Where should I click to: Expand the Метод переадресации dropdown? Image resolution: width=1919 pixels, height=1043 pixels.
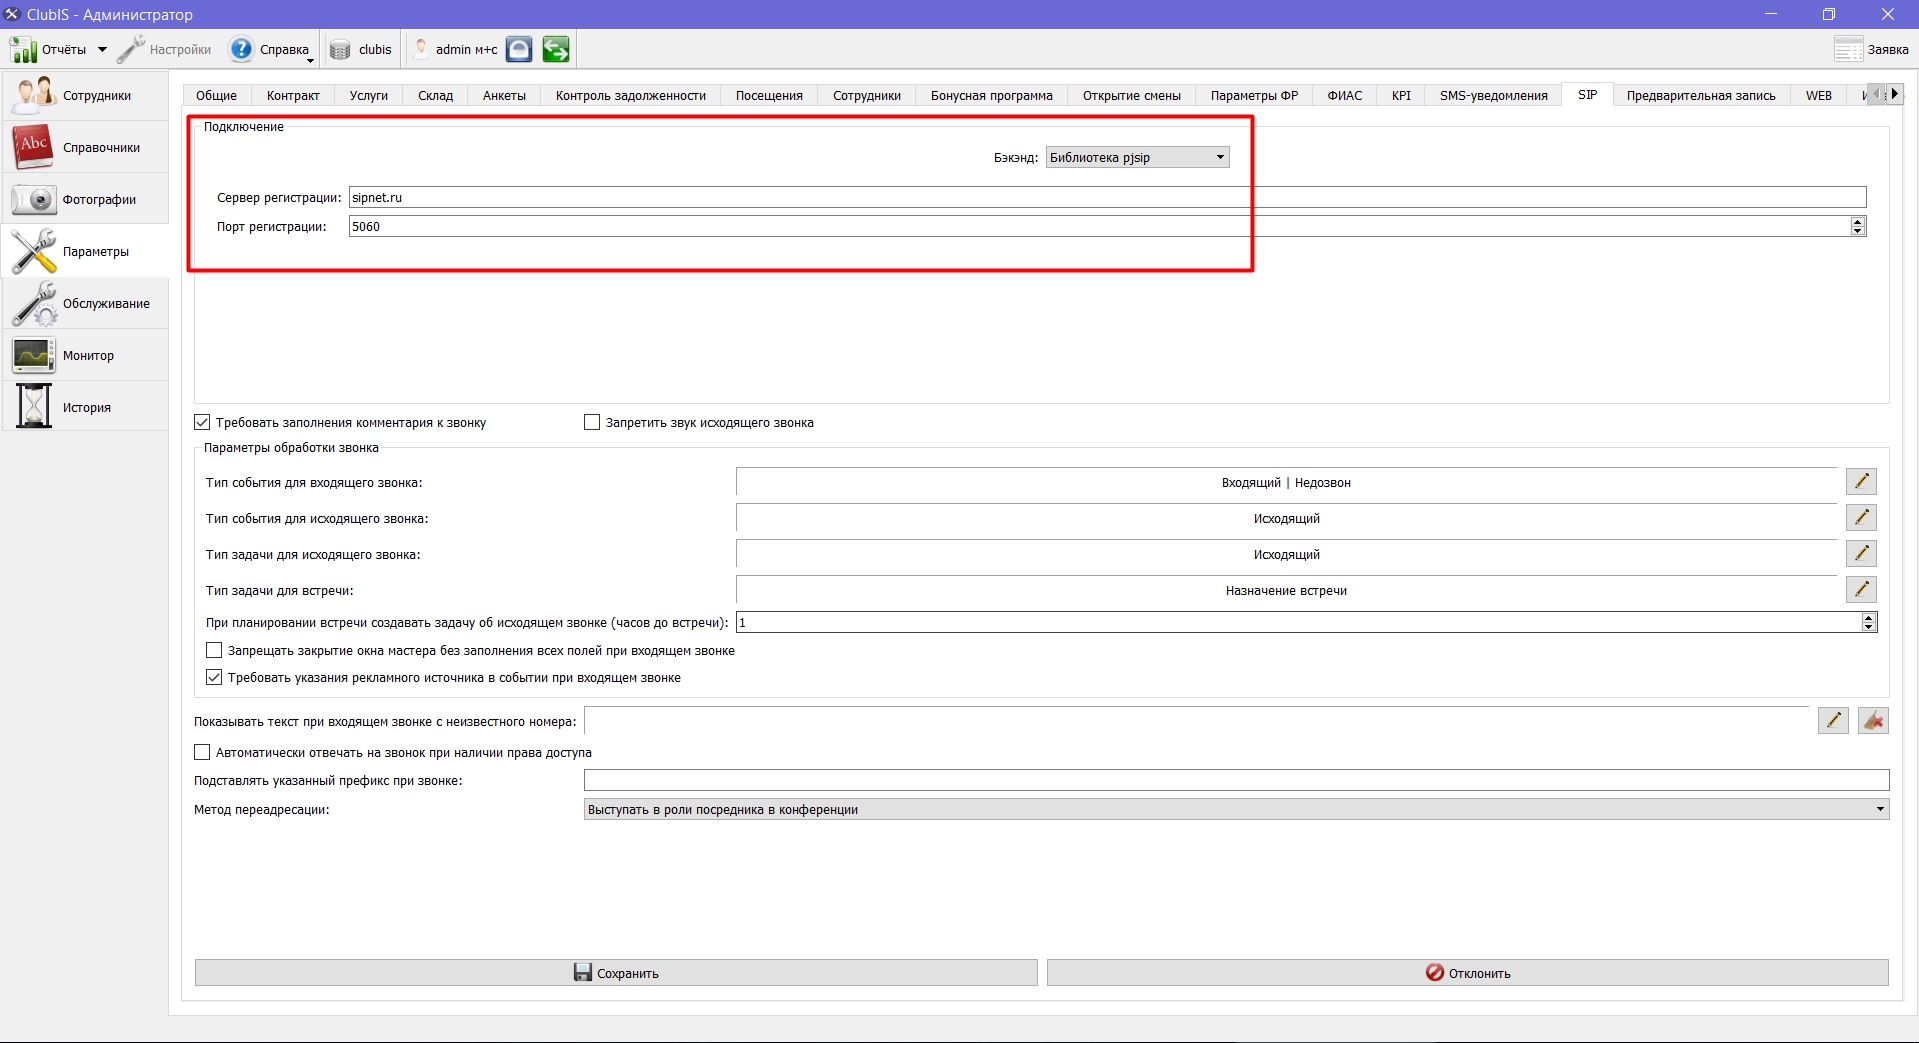tap(1236, 809)
